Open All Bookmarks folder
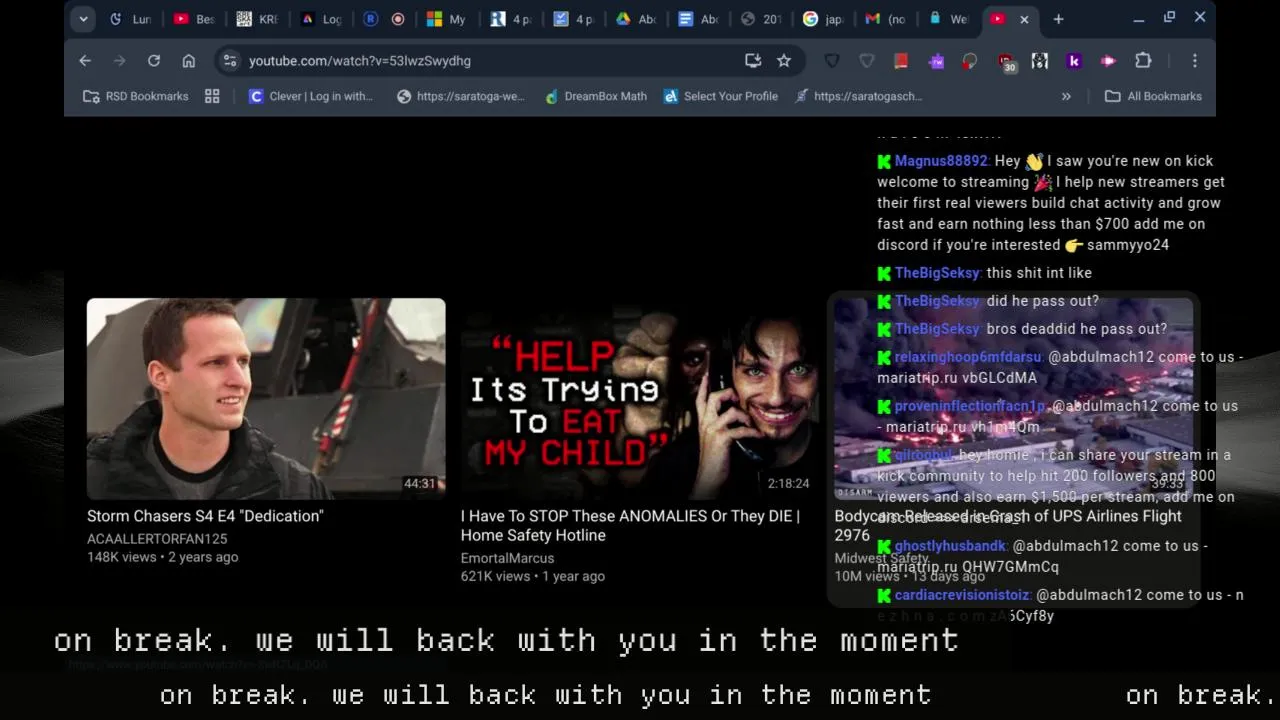 tap(1153, 96)
